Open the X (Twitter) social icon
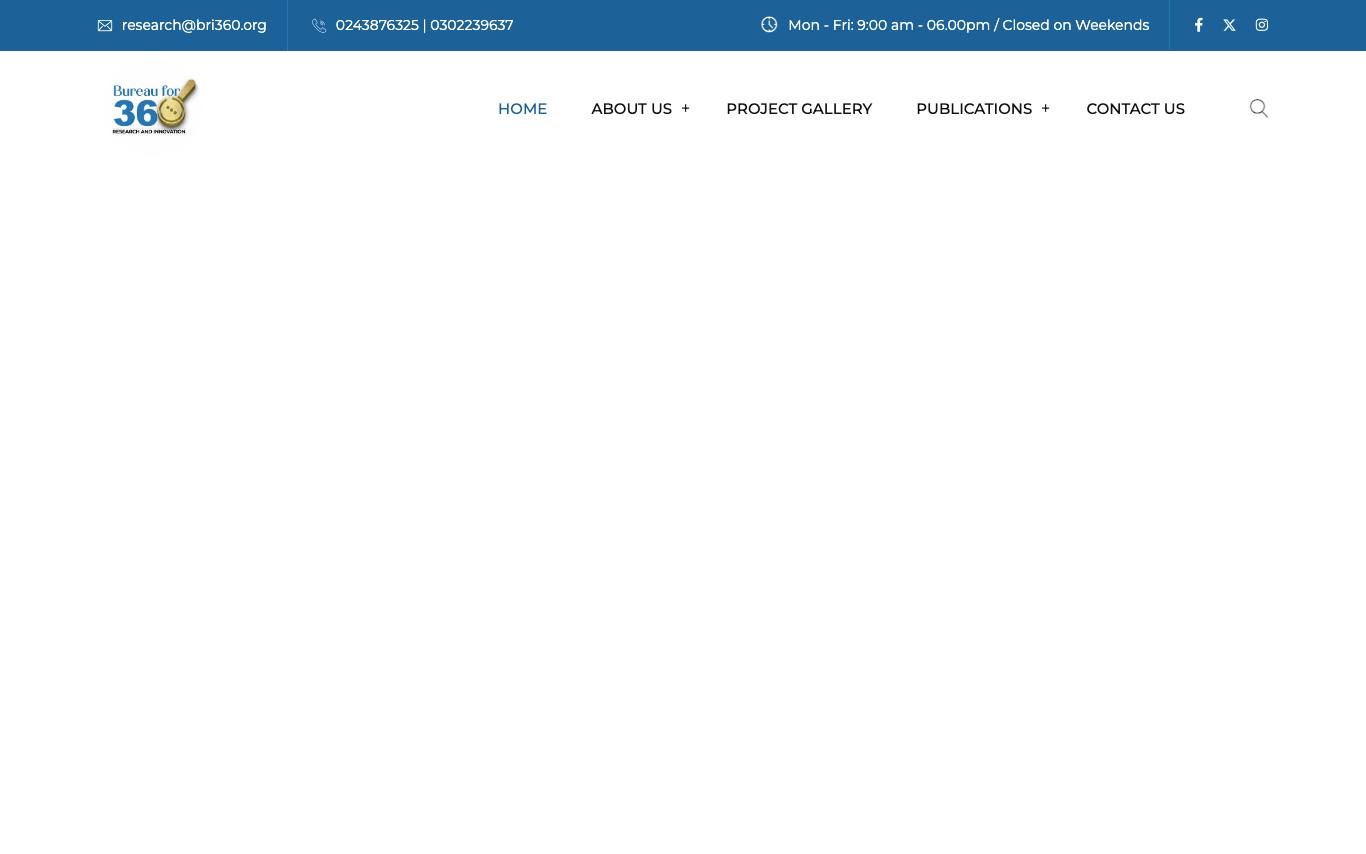 [1229, 25]
